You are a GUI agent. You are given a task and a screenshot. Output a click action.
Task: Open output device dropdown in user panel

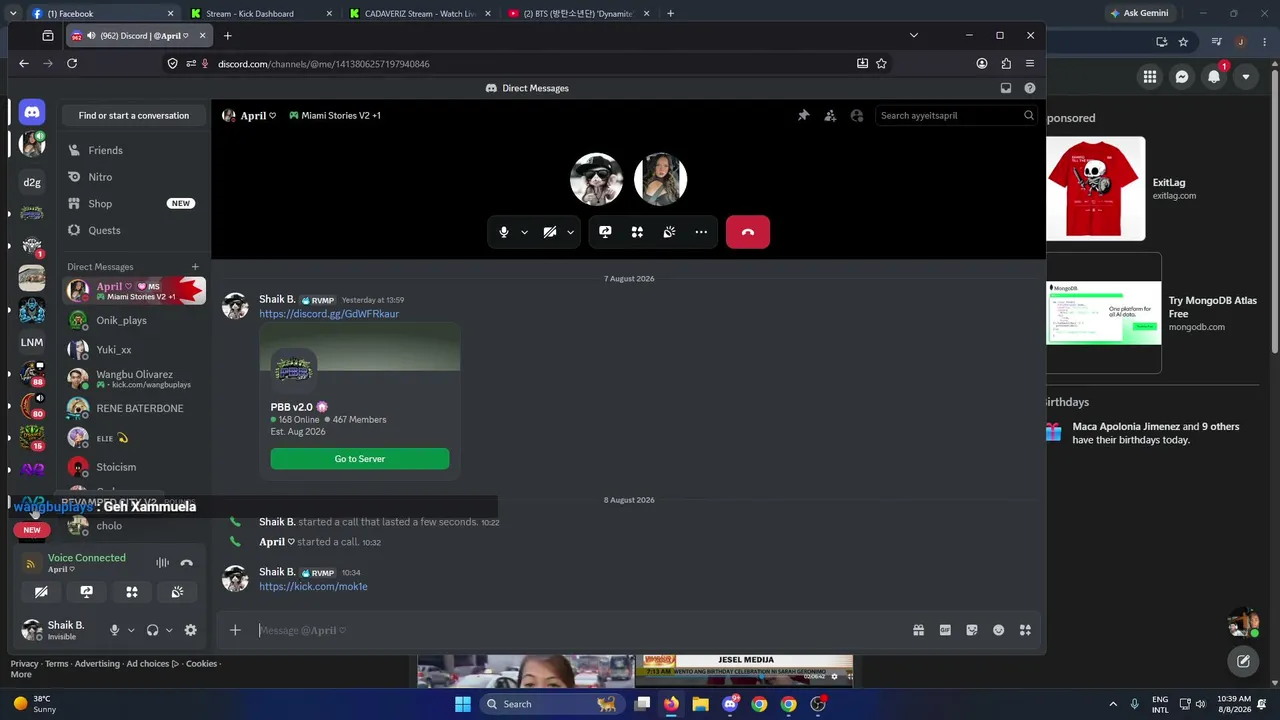(x=169, y=630)
